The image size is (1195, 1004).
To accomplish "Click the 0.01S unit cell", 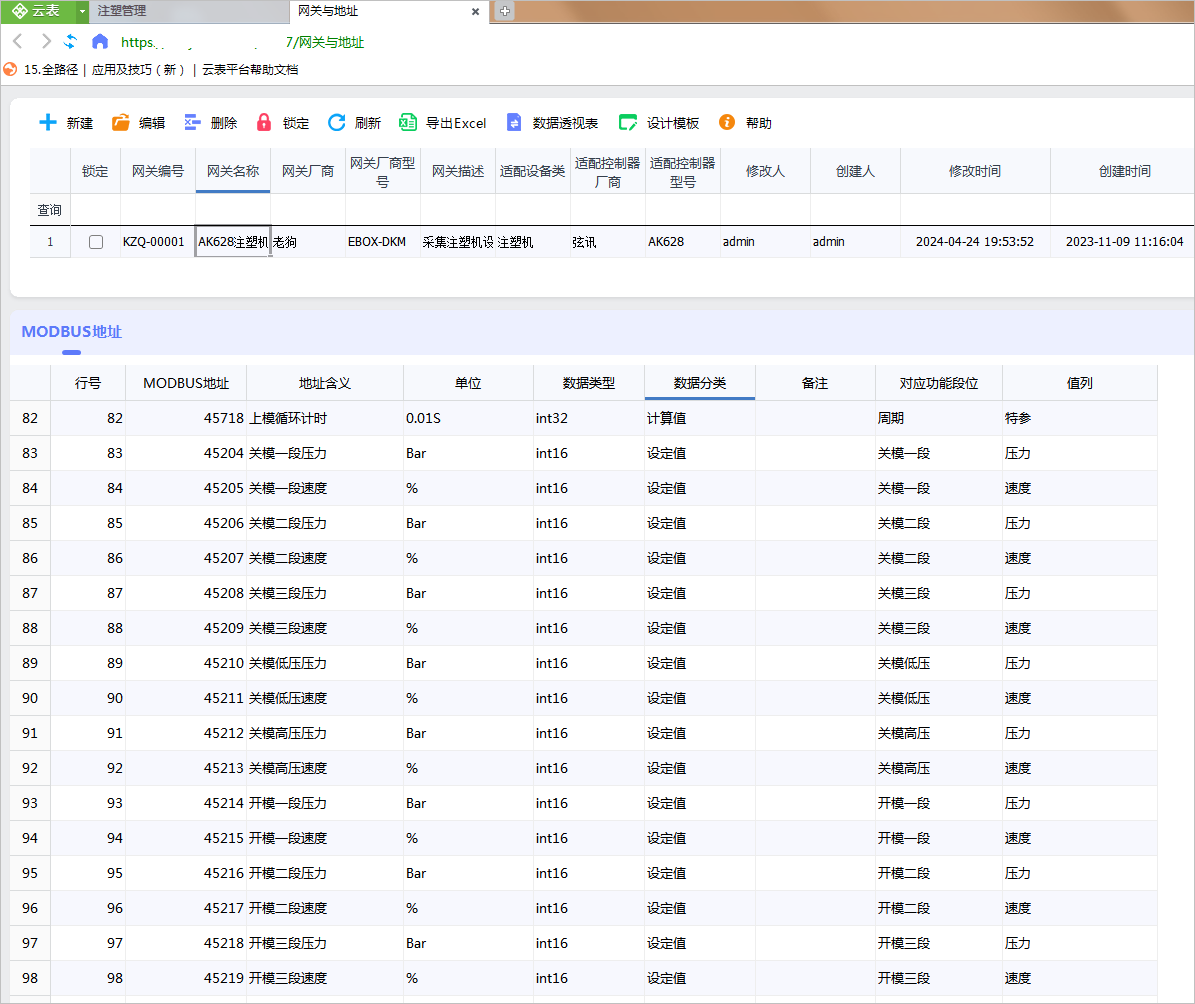I will tap(468, 418).
